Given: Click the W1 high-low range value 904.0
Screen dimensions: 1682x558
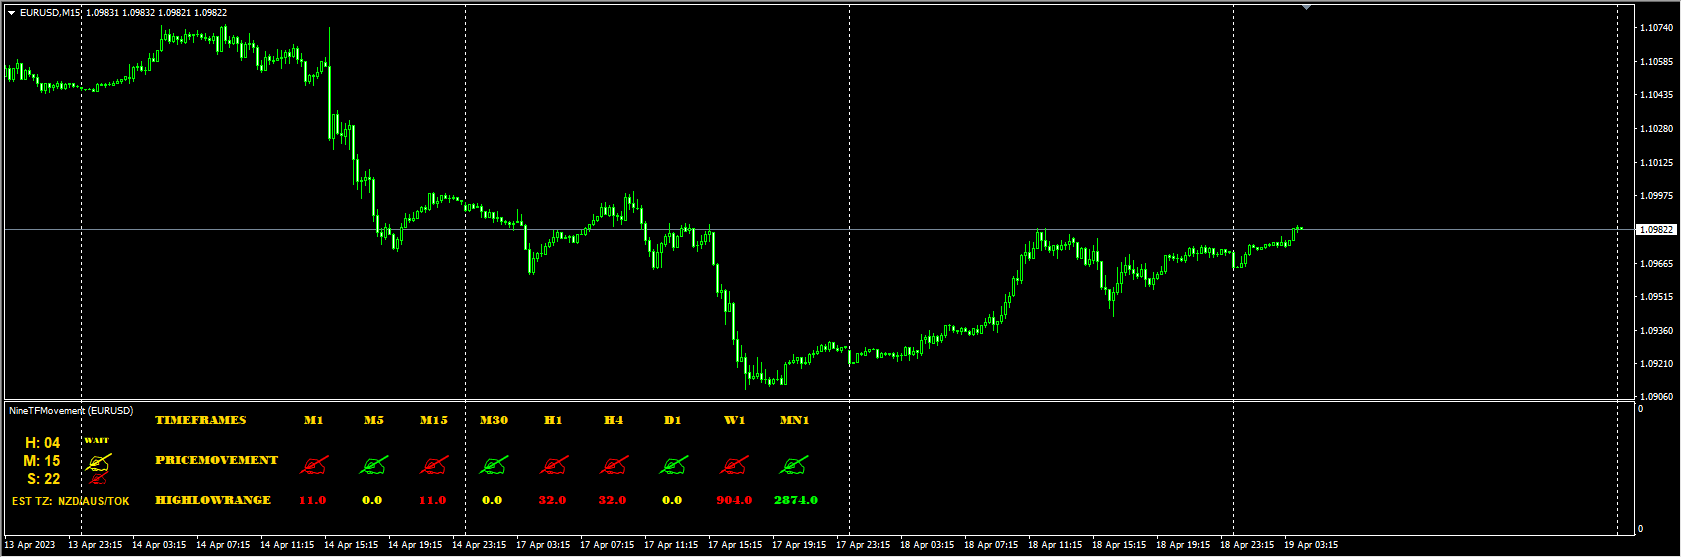Looking at the screenshot, I should click(x=734, y=500).
